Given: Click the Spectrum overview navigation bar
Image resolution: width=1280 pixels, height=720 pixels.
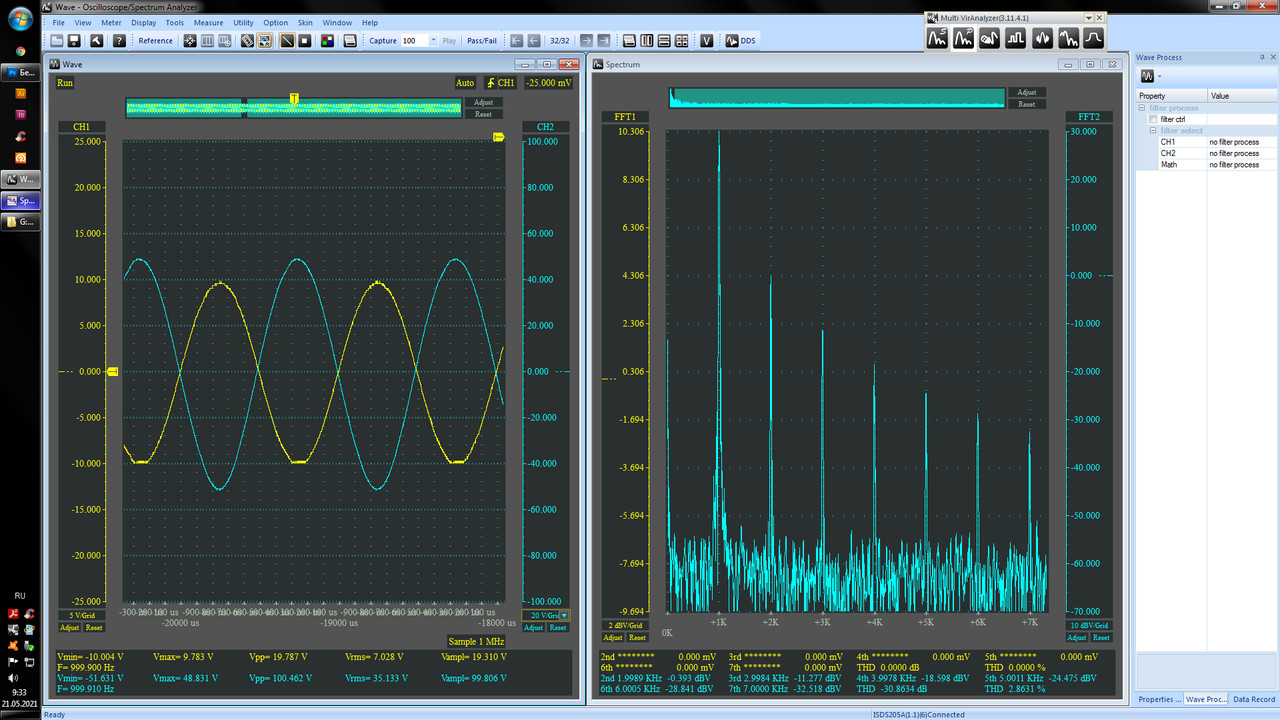Looking at the screenshot, I should 837,97.
